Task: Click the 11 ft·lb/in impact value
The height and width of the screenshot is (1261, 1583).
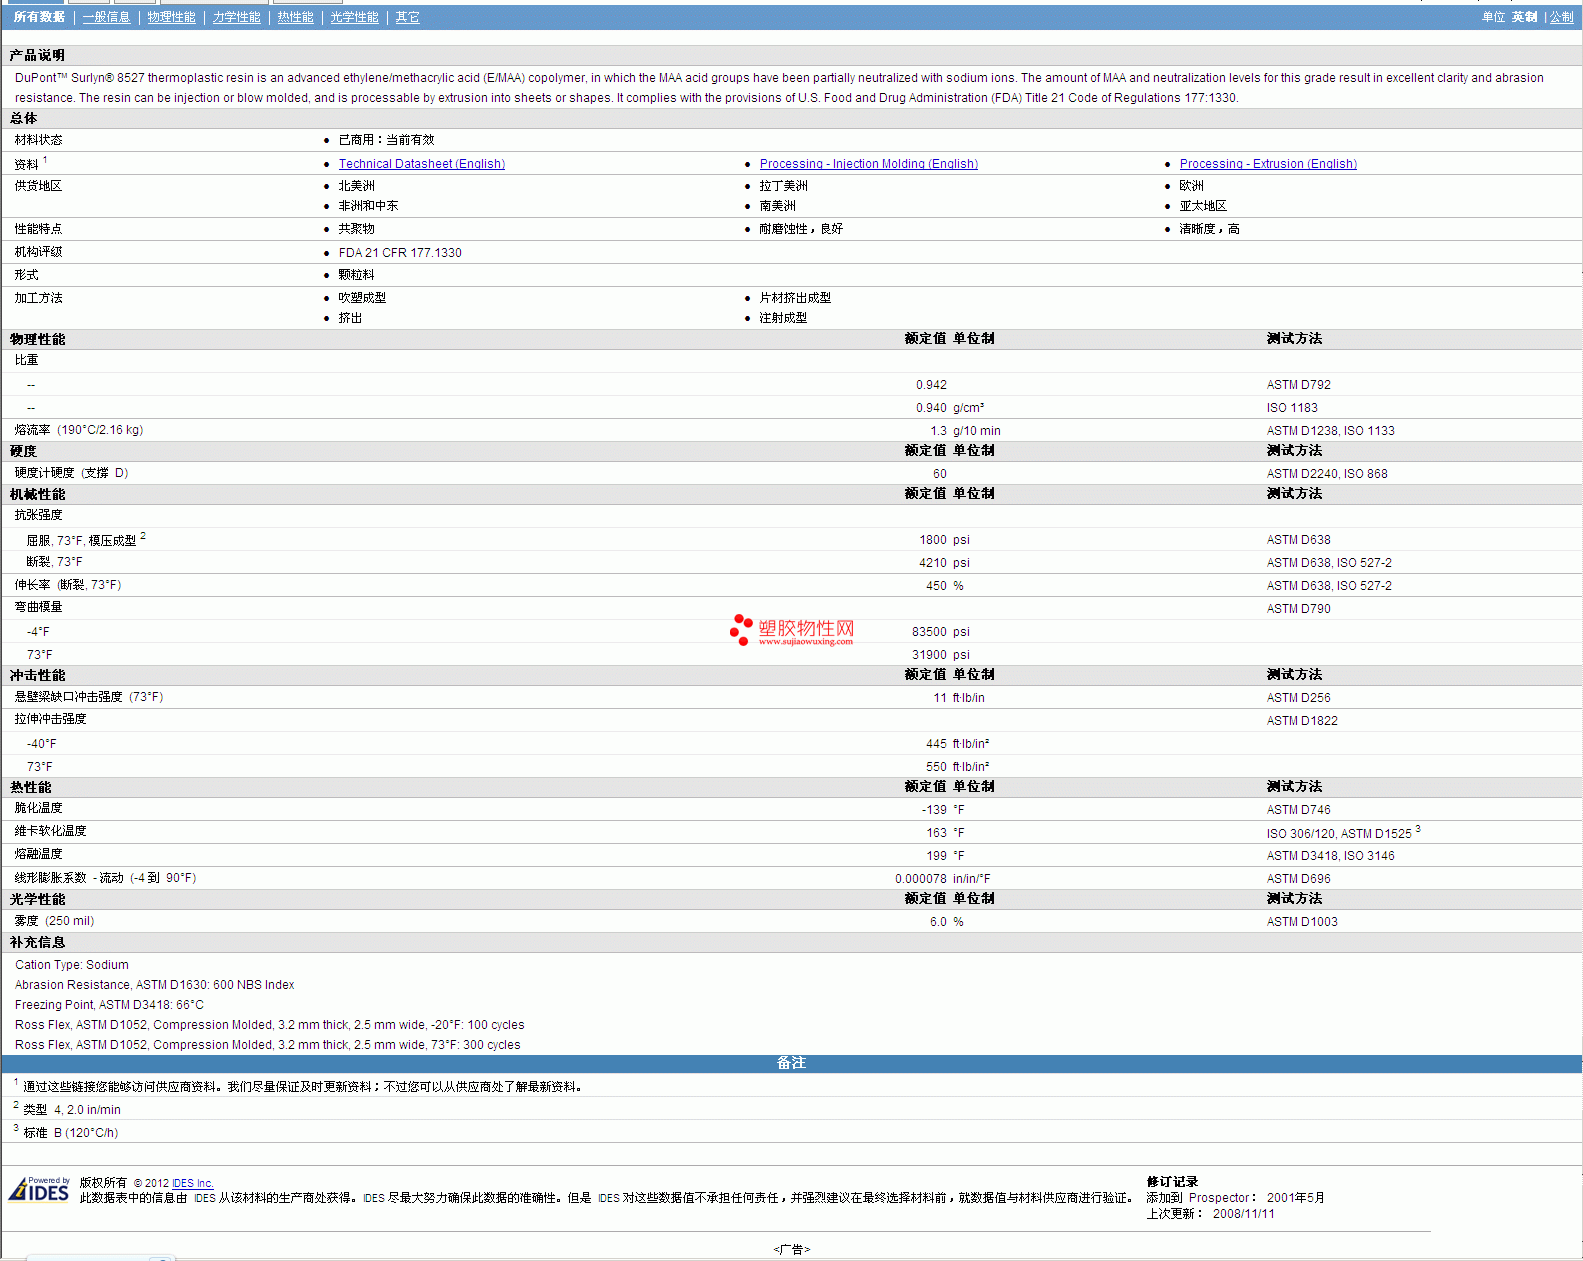Action: coord(959,698)
